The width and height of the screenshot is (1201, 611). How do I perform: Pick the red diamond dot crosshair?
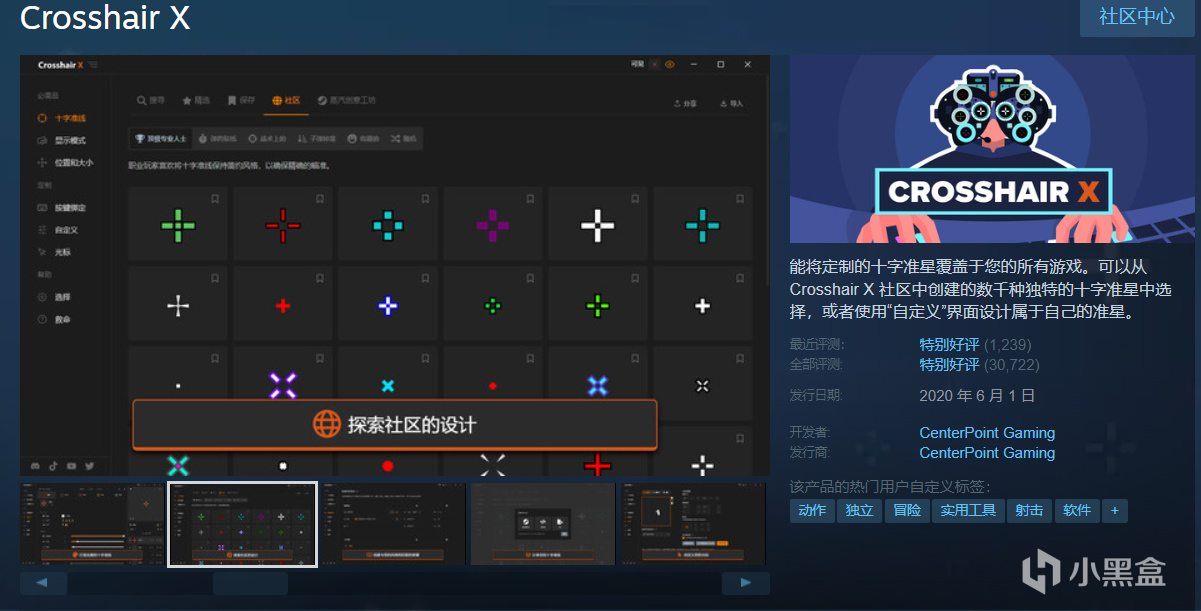(493, 384)
